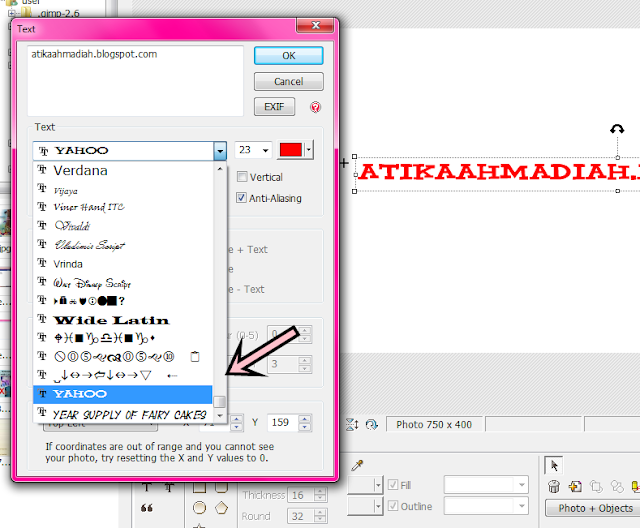
Task: Click the Photo + Objects button
Action: (x=595, y=508)
